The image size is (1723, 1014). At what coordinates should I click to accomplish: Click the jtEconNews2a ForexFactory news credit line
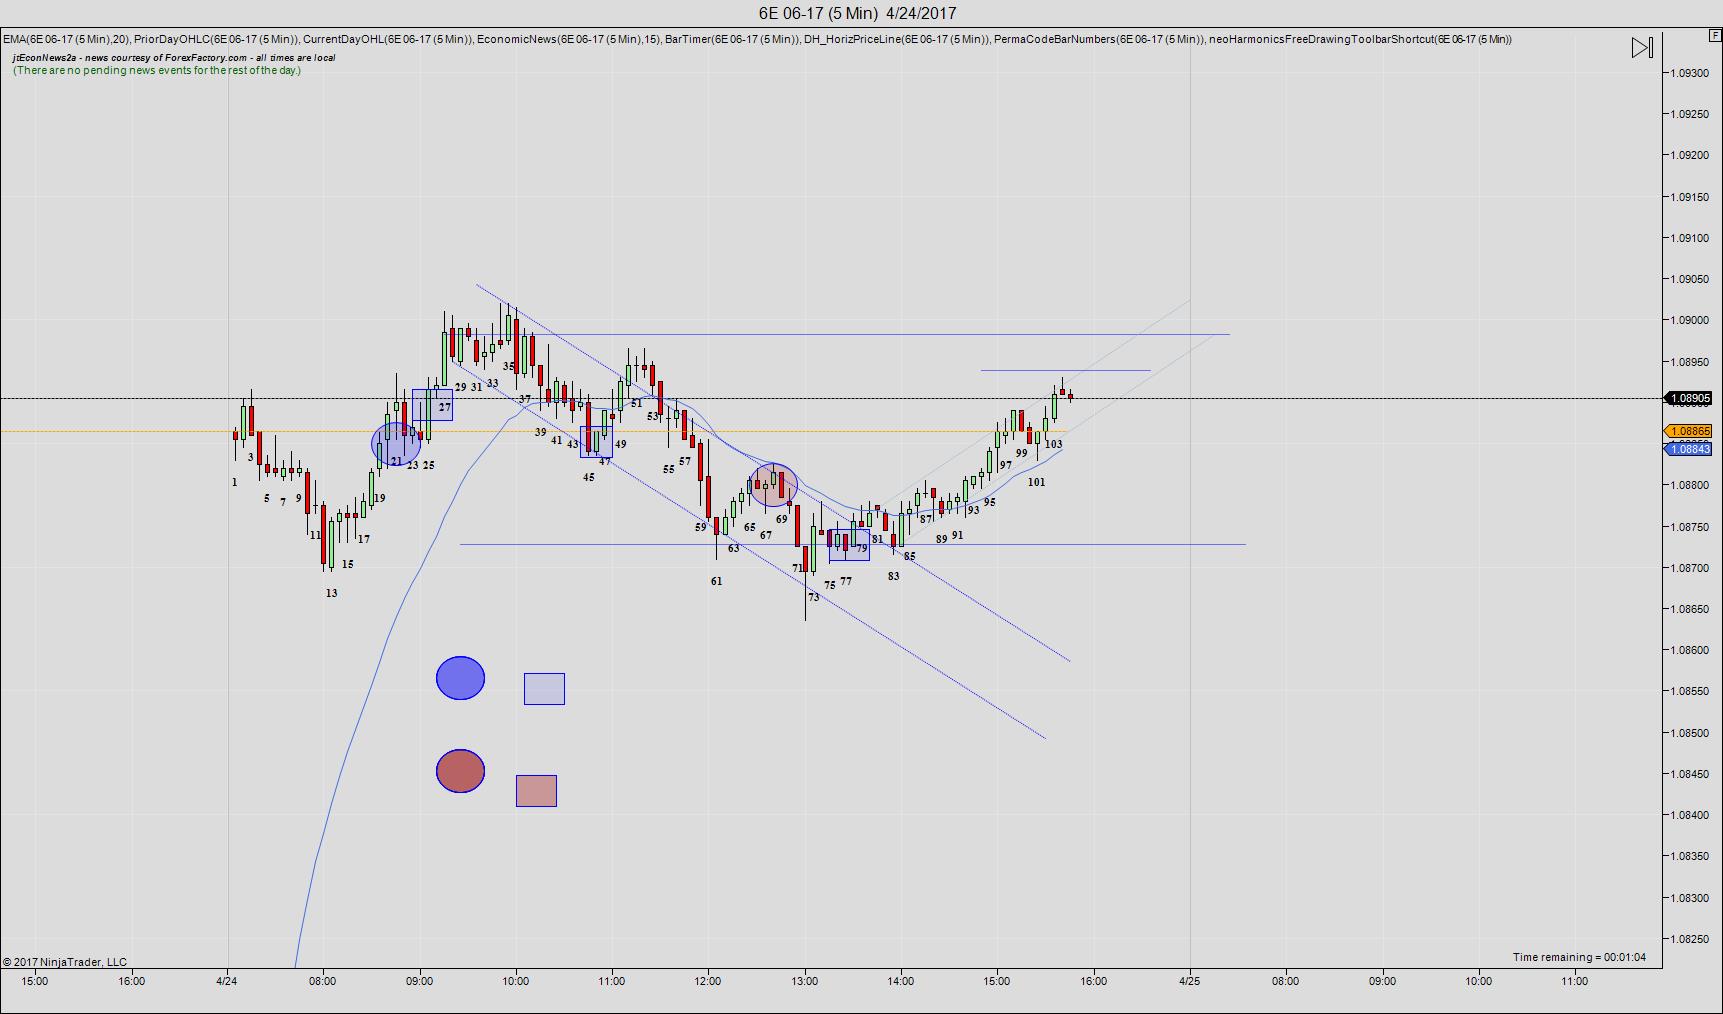(174, 57)
